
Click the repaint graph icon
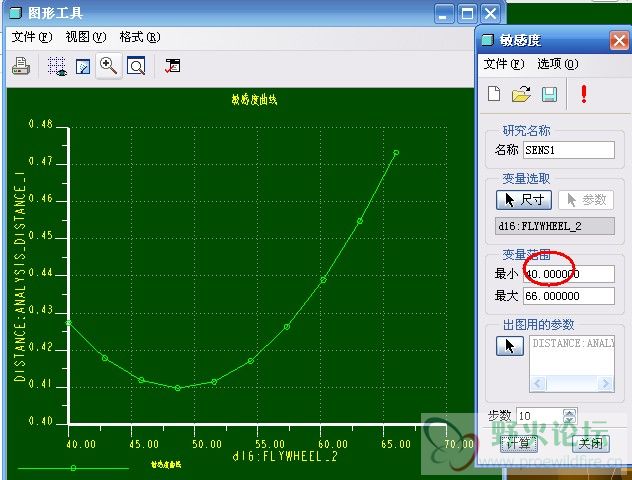tap(83, 66)
